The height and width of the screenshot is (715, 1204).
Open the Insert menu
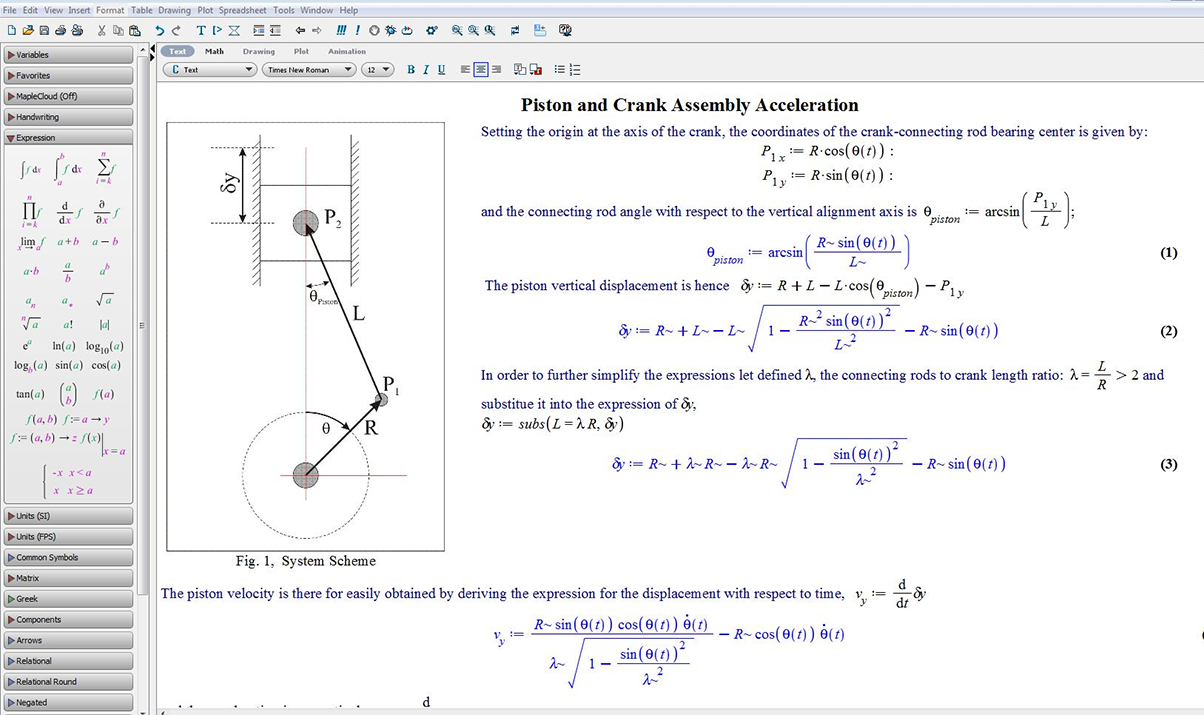pos(80,10)
